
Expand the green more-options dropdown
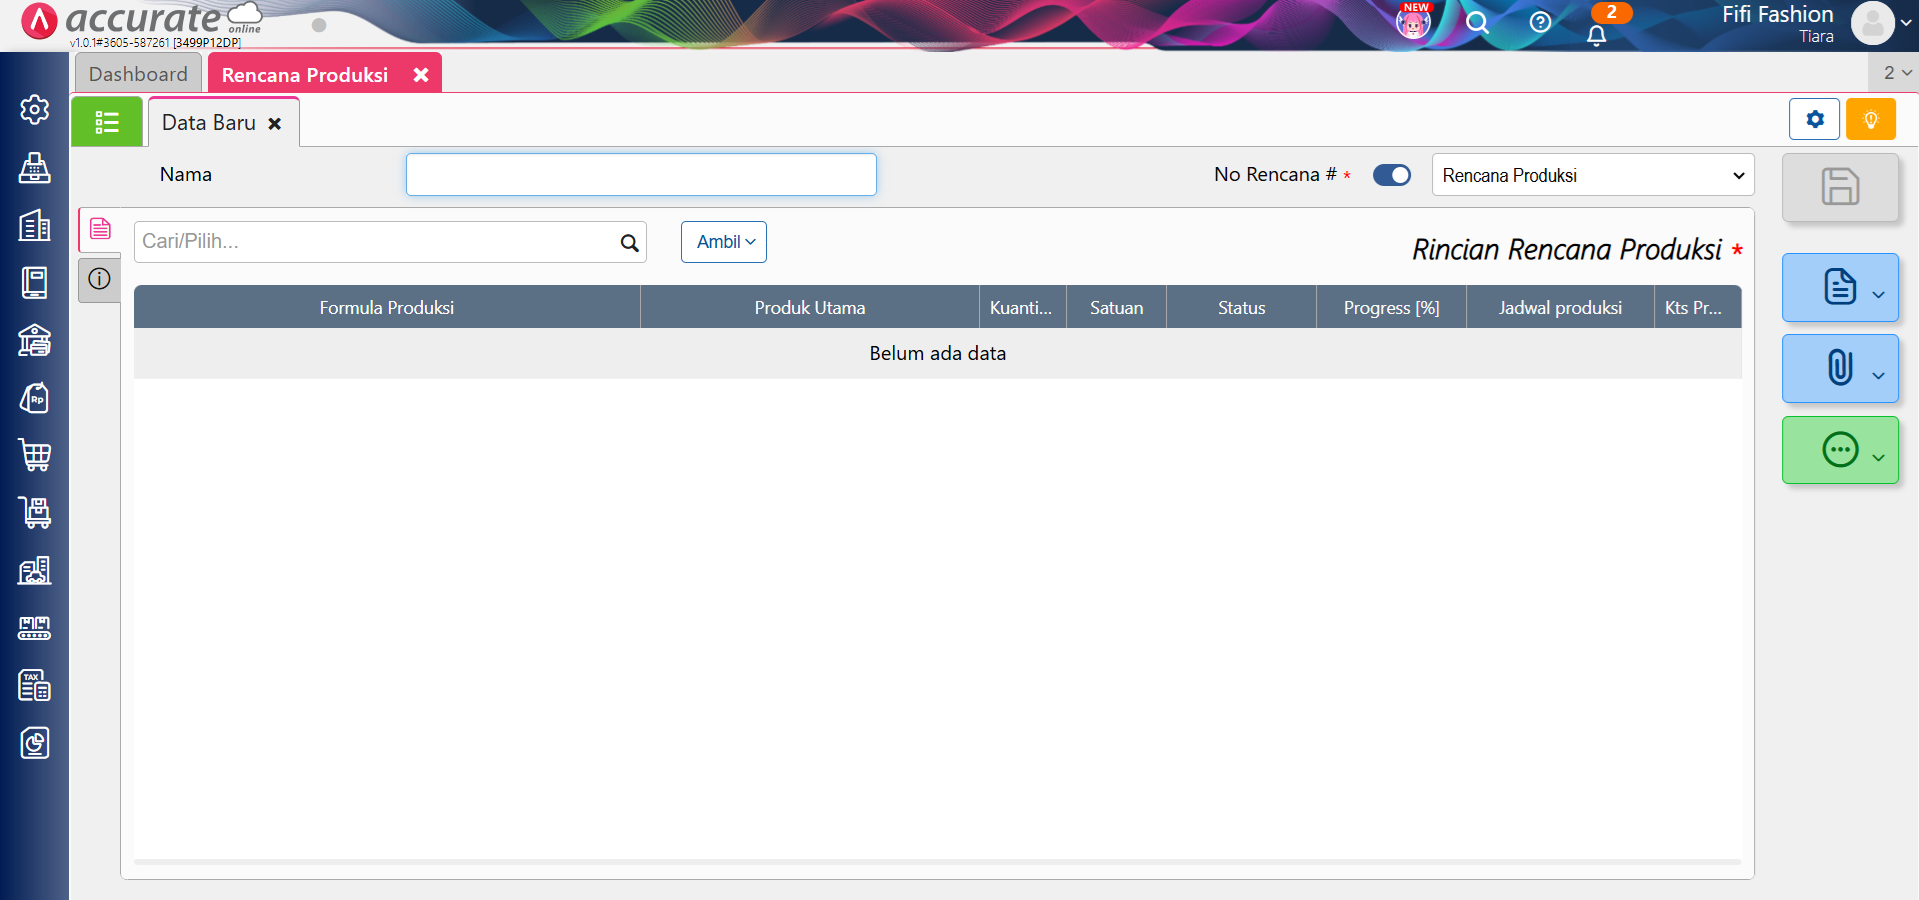click(1840, 450)
